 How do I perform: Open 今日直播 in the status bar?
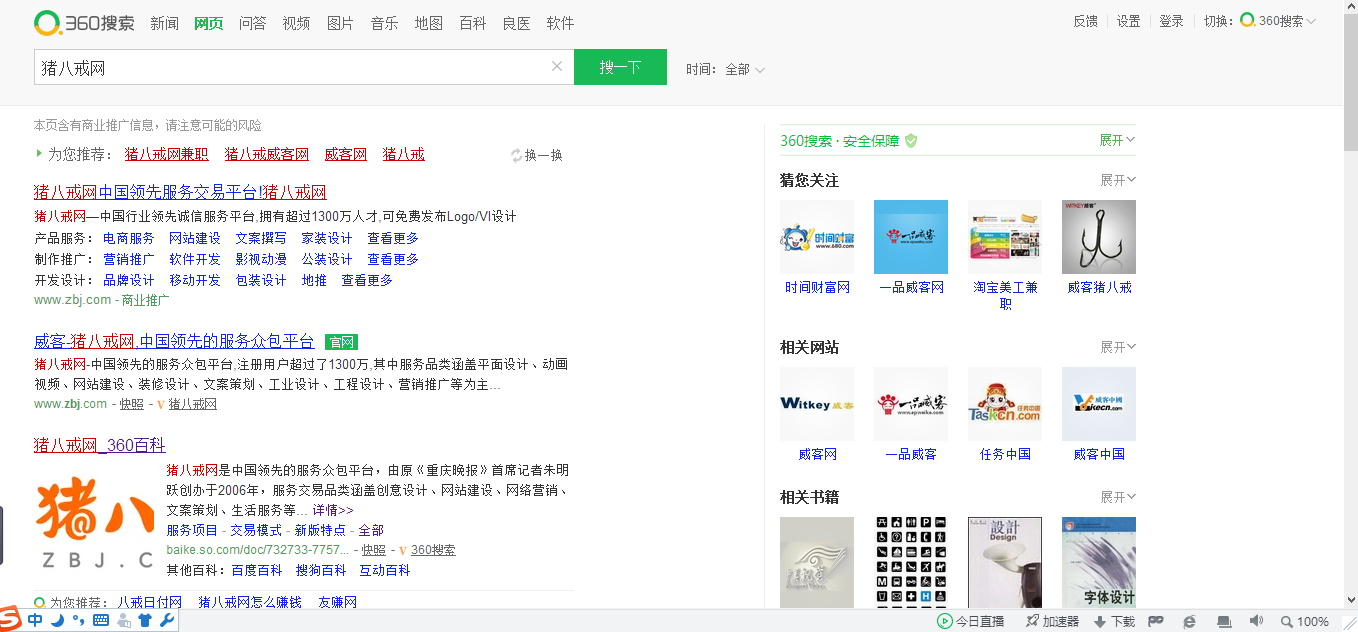pyautogui.click(x=970, y=621)
